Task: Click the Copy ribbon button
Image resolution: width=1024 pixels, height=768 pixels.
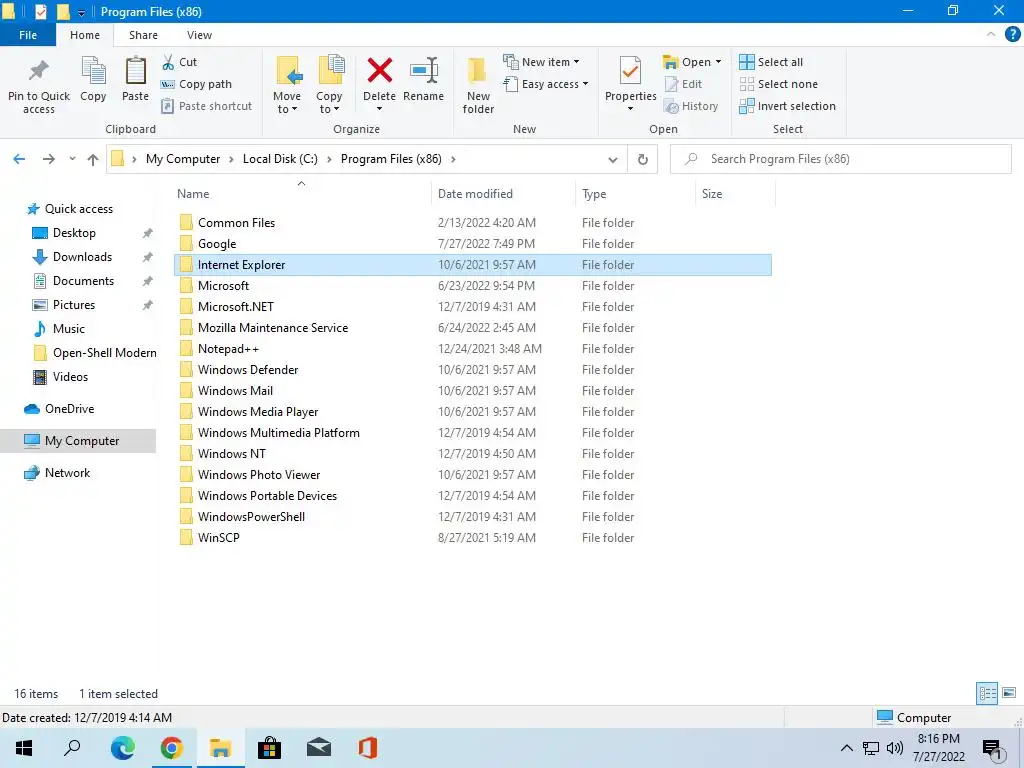Action: [93, 80]
